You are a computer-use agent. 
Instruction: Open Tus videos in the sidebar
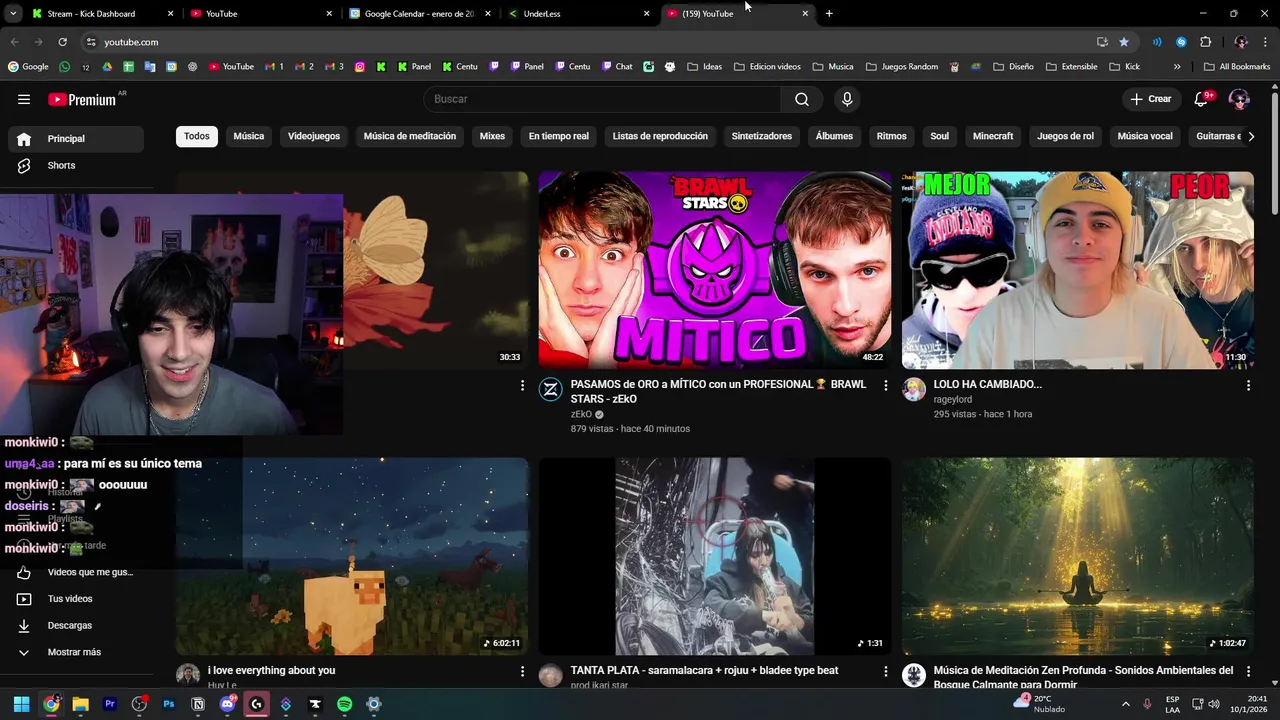coord(76,599)
